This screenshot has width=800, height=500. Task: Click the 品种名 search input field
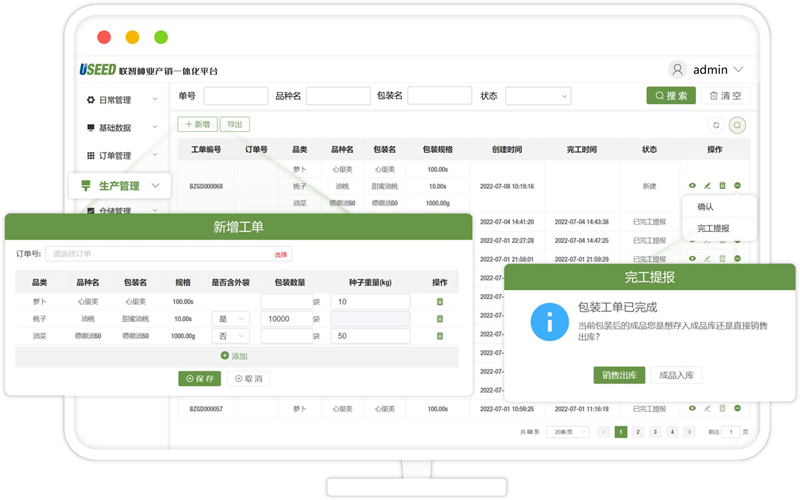point(338,96)
